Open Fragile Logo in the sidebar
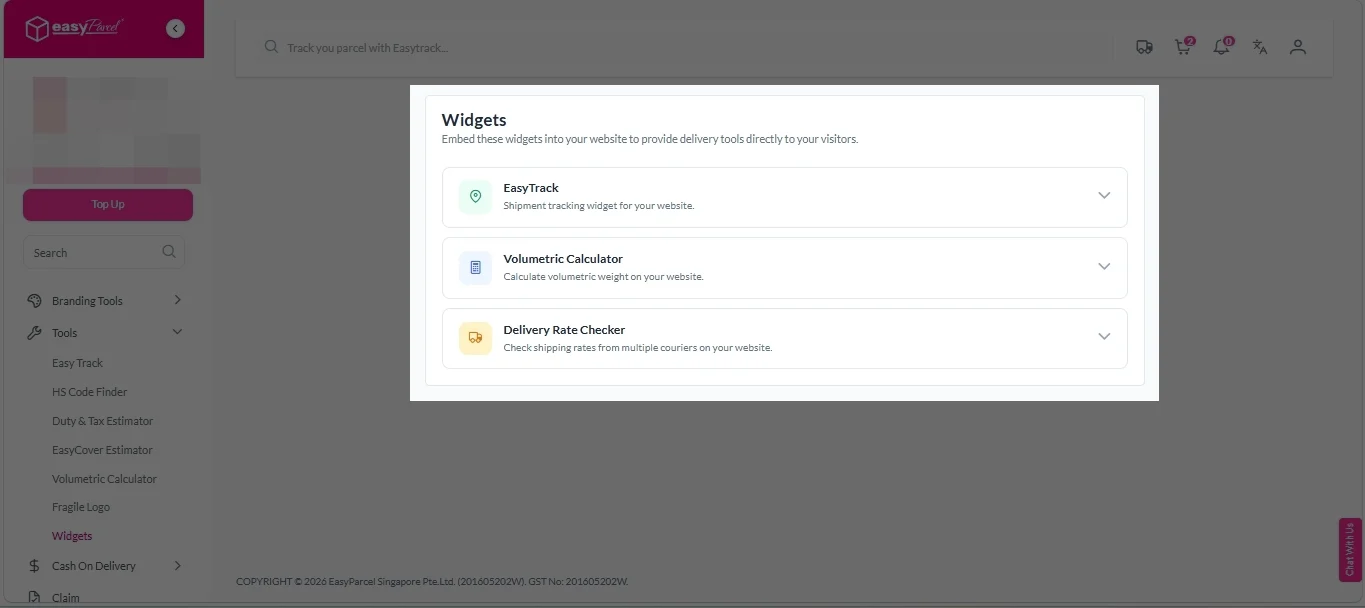 tap(81, 507)
